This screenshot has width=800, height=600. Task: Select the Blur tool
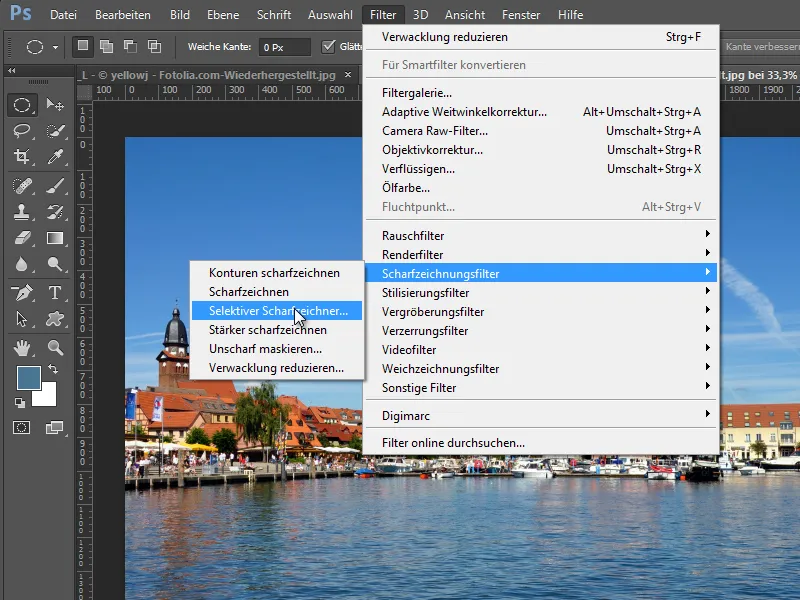(x=21, y=264)
